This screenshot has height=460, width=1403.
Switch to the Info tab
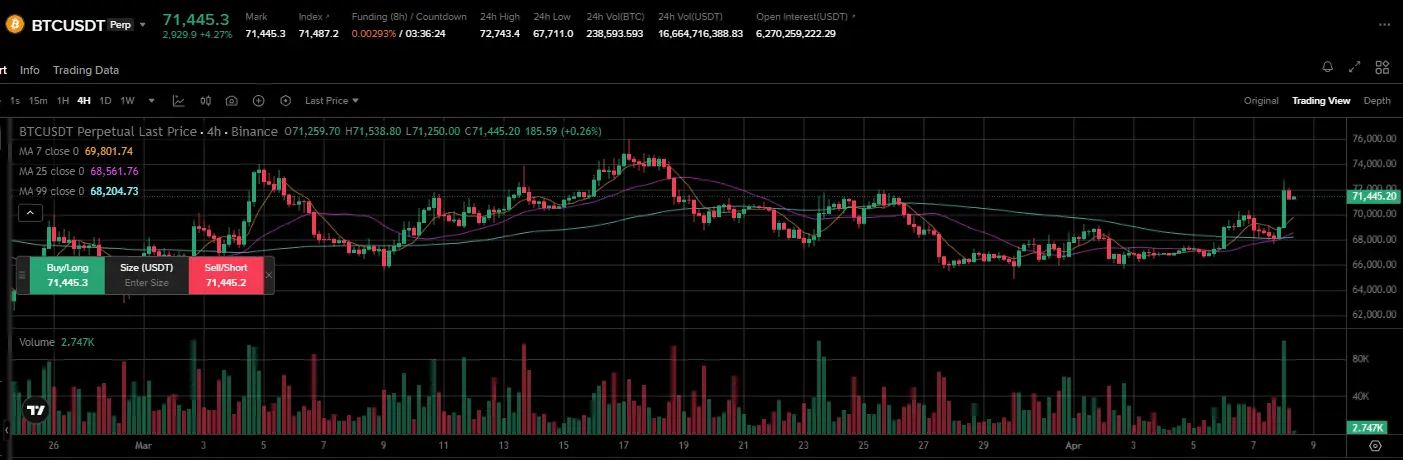[30, 70]
